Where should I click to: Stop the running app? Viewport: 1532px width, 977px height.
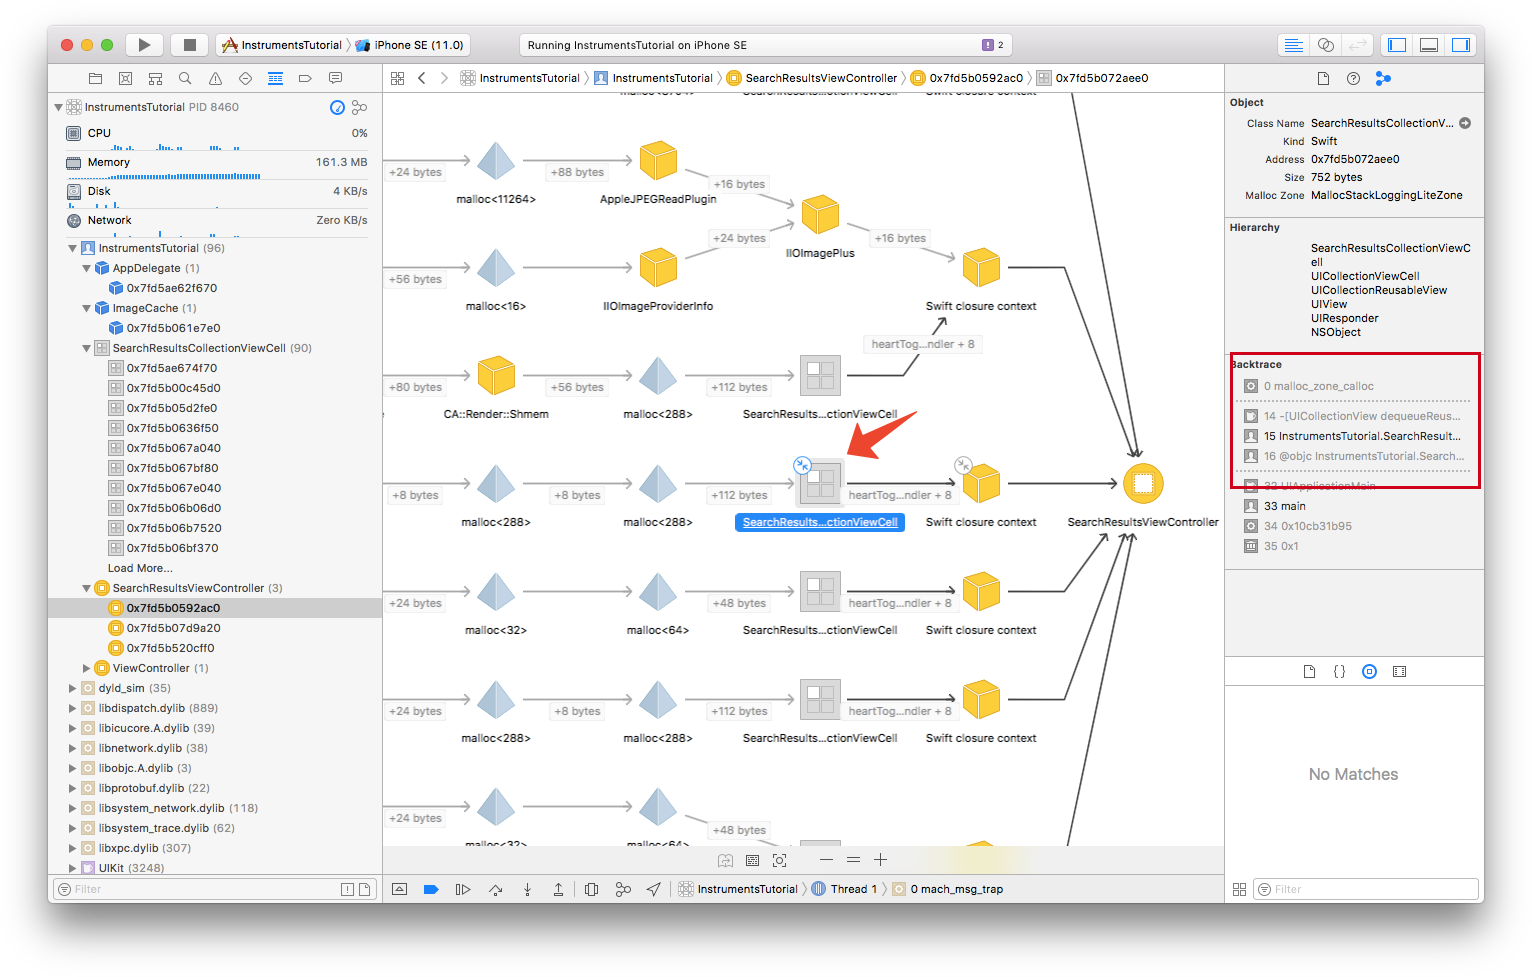(x=189, y=45)
